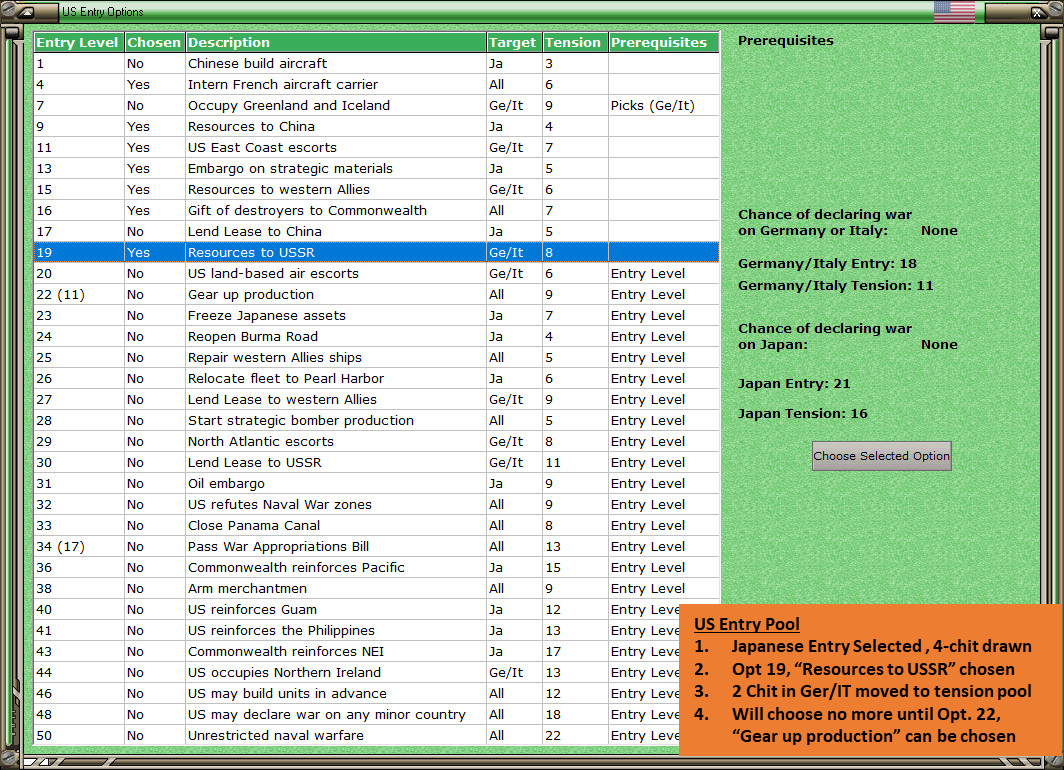Click the Target column header
This screenshot has width=1064, height=770.
click(x=514, y=42)
